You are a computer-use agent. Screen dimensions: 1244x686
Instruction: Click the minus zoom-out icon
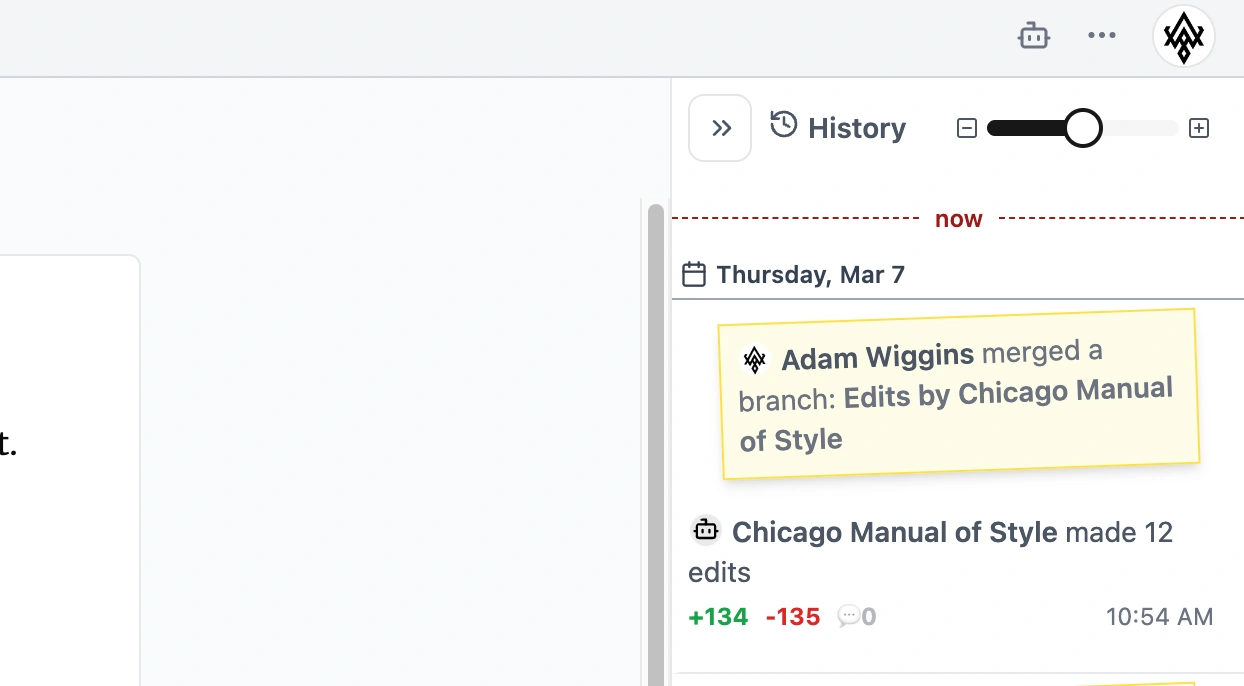pos(966,128)
